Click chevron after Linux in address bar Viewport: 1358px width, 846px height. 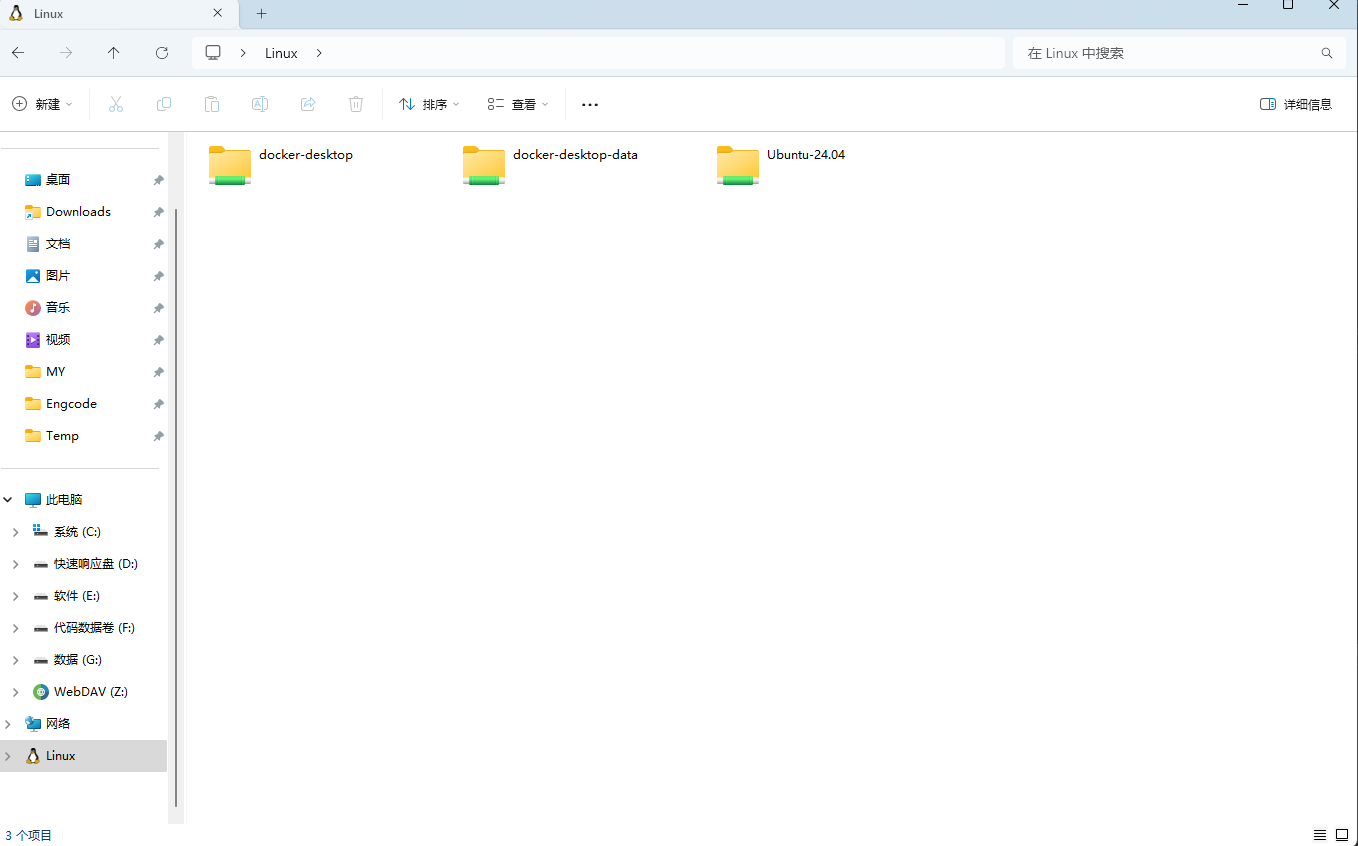tap(319, 53)
